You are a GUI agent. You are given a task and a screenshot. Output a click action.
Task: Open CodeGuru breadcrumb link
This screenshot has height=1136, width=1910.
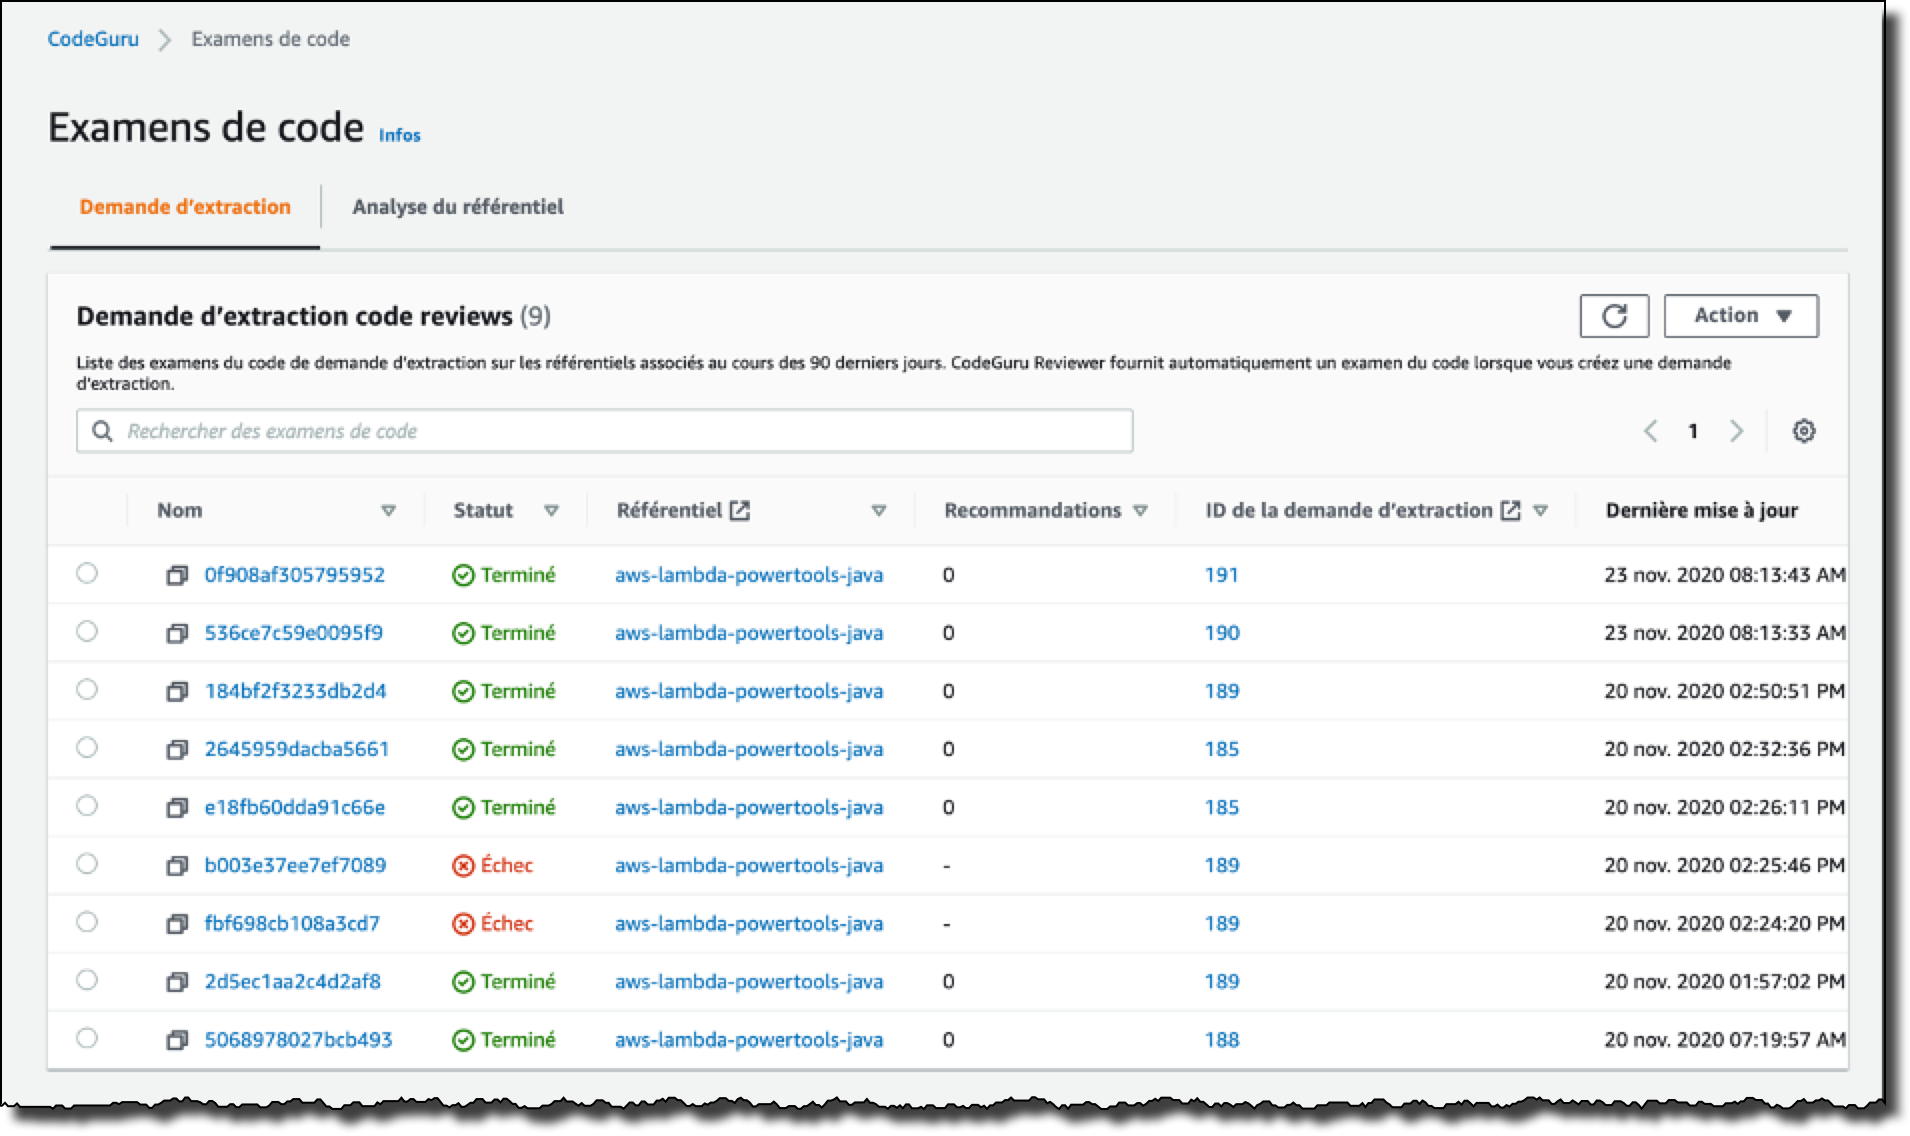(x=93, y=39)
